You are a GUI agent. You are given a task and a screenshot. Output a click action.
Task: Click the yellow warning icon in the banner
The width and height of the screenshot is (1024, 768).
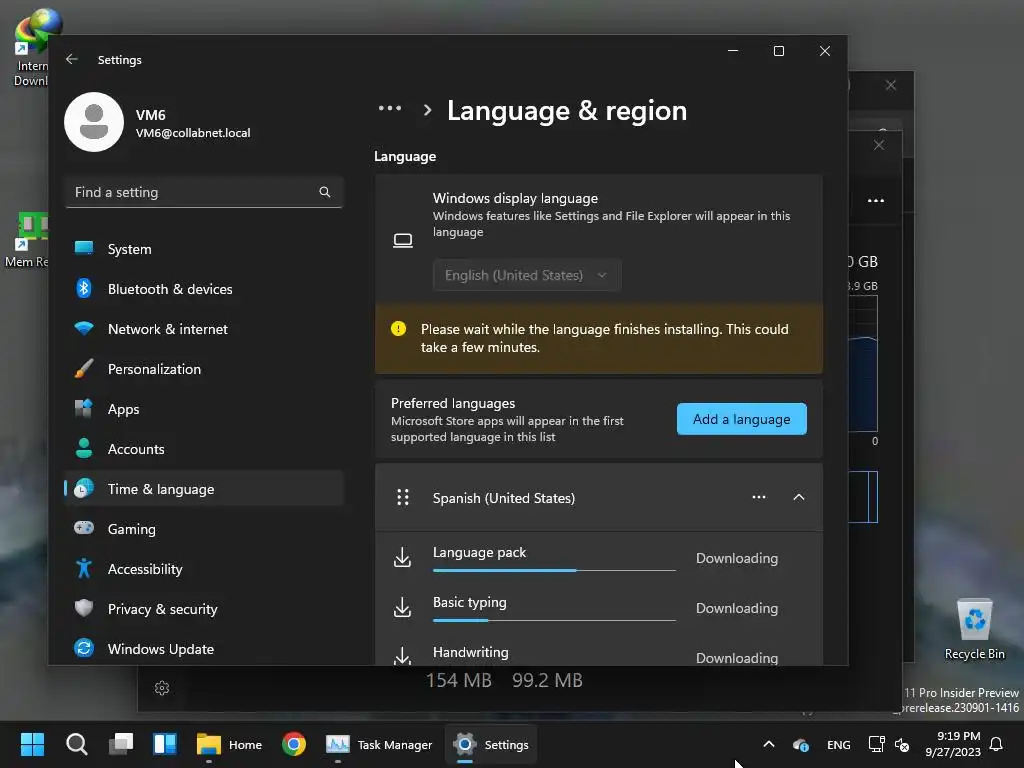coord(398,329)
